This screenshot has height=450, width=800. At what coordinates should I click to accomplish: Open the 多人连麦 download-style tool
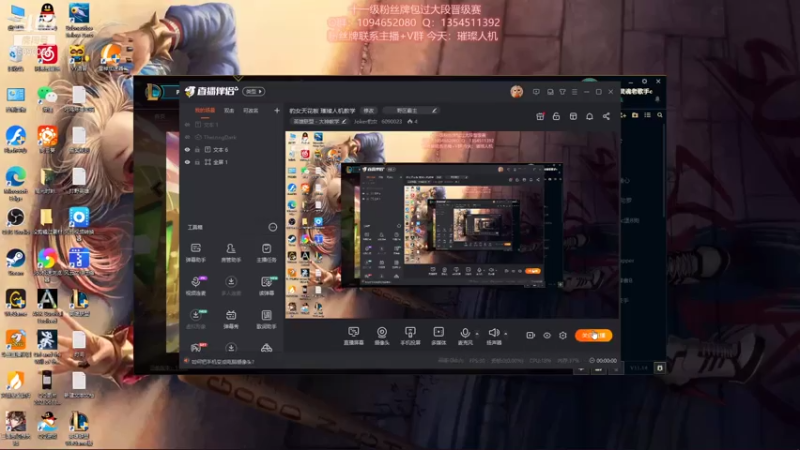click(231, 286)
